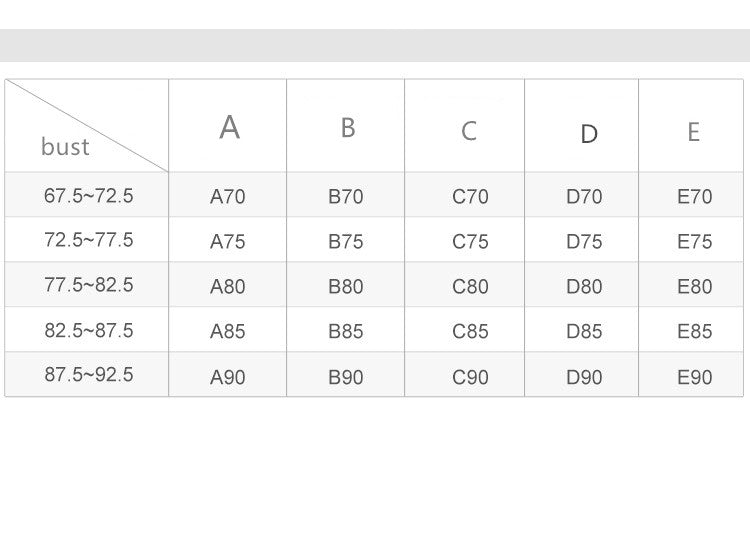
Task: Select the D70 size cell
Action: click(x=584, y=197)
